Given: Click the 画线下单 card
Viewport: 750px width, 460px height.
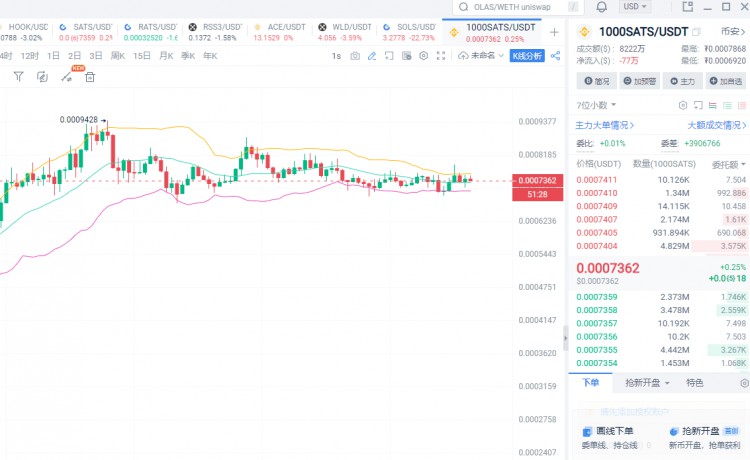Looking at the screenshot, I should (x=610, y=438).
